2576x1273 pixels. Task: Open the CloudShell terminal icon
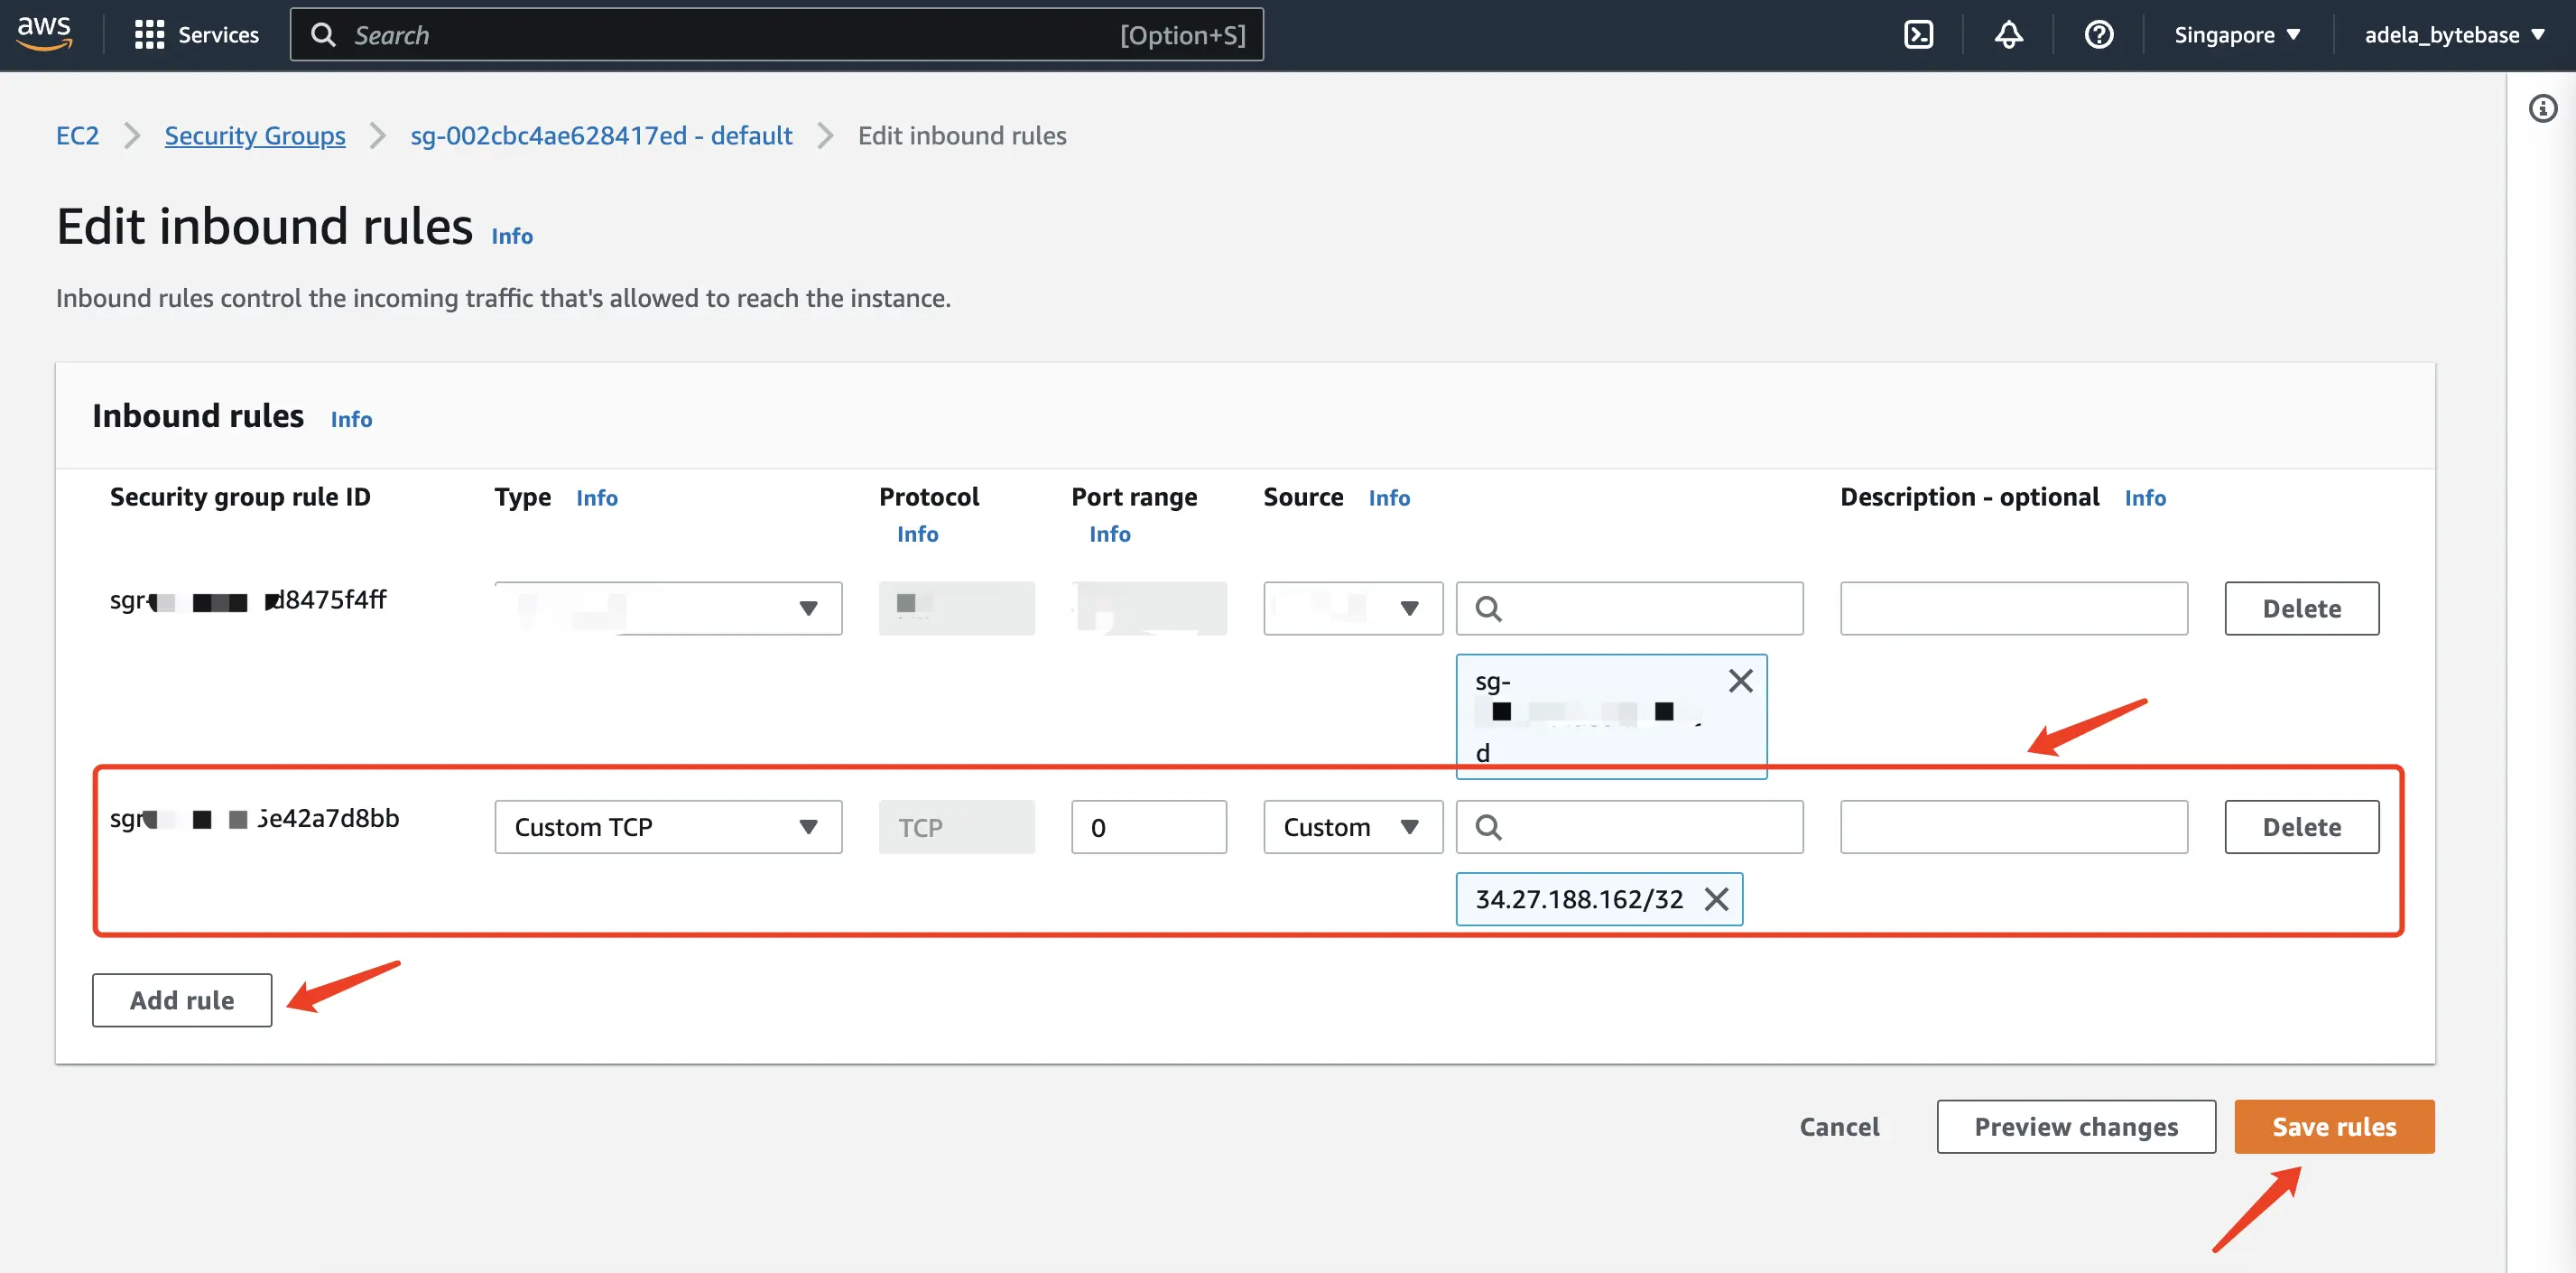[1918, 35]
